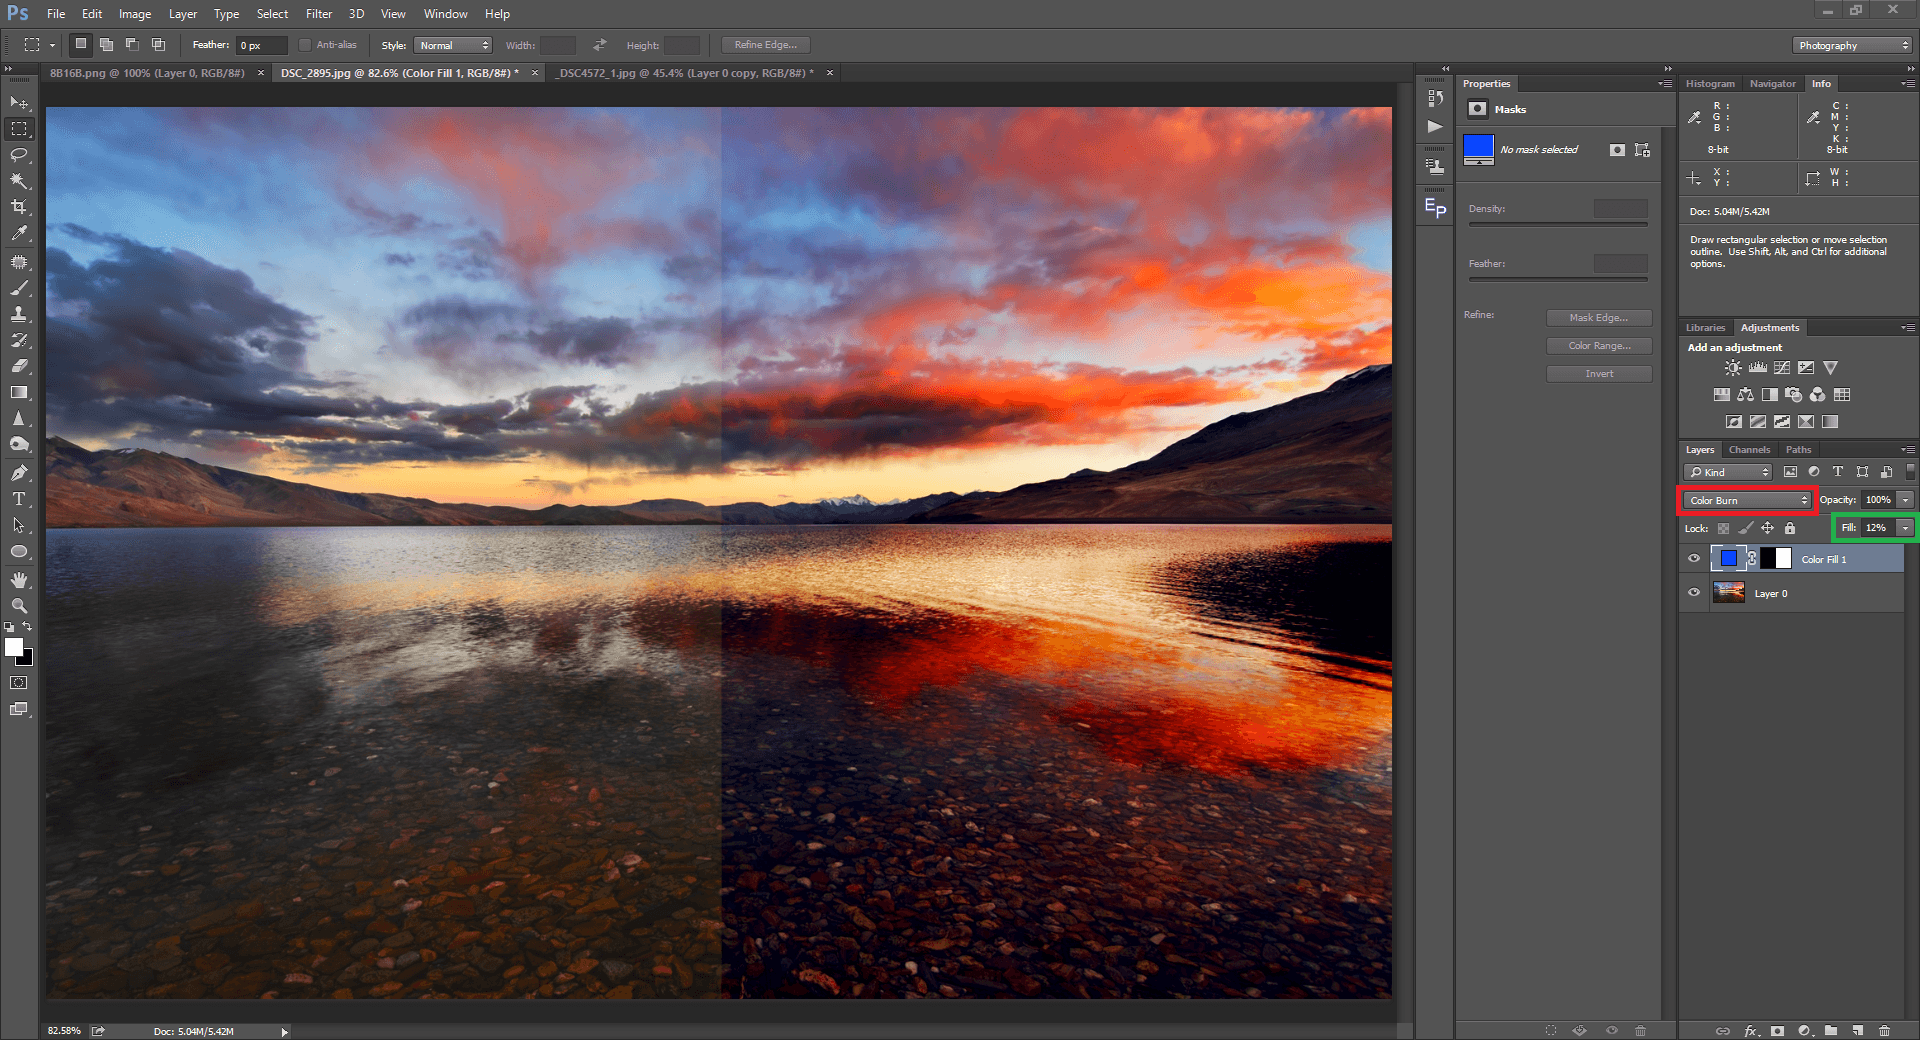The height and width of the screenshot is (1040, 1920).
Task: Open the Color Burn blend mode dropdown
Action: coord(1747,500)
